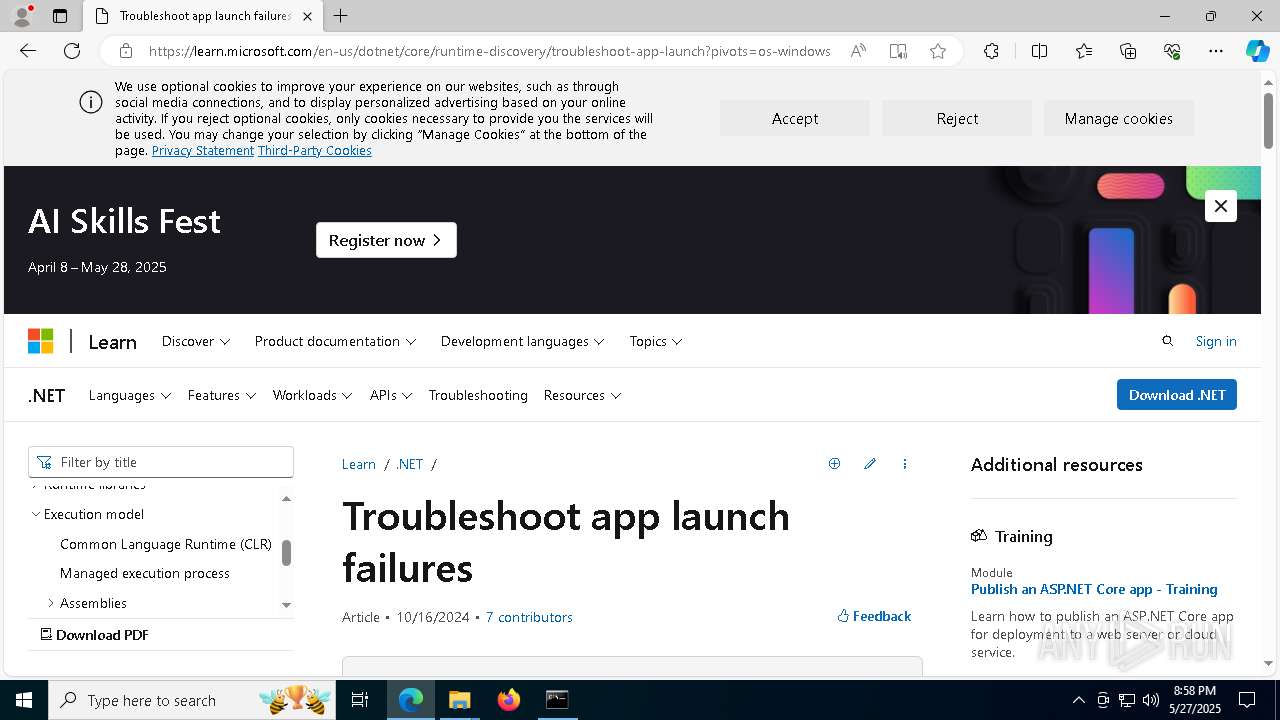
Task: Click the volume speaker tray icon
Action: click(1151, 700)
